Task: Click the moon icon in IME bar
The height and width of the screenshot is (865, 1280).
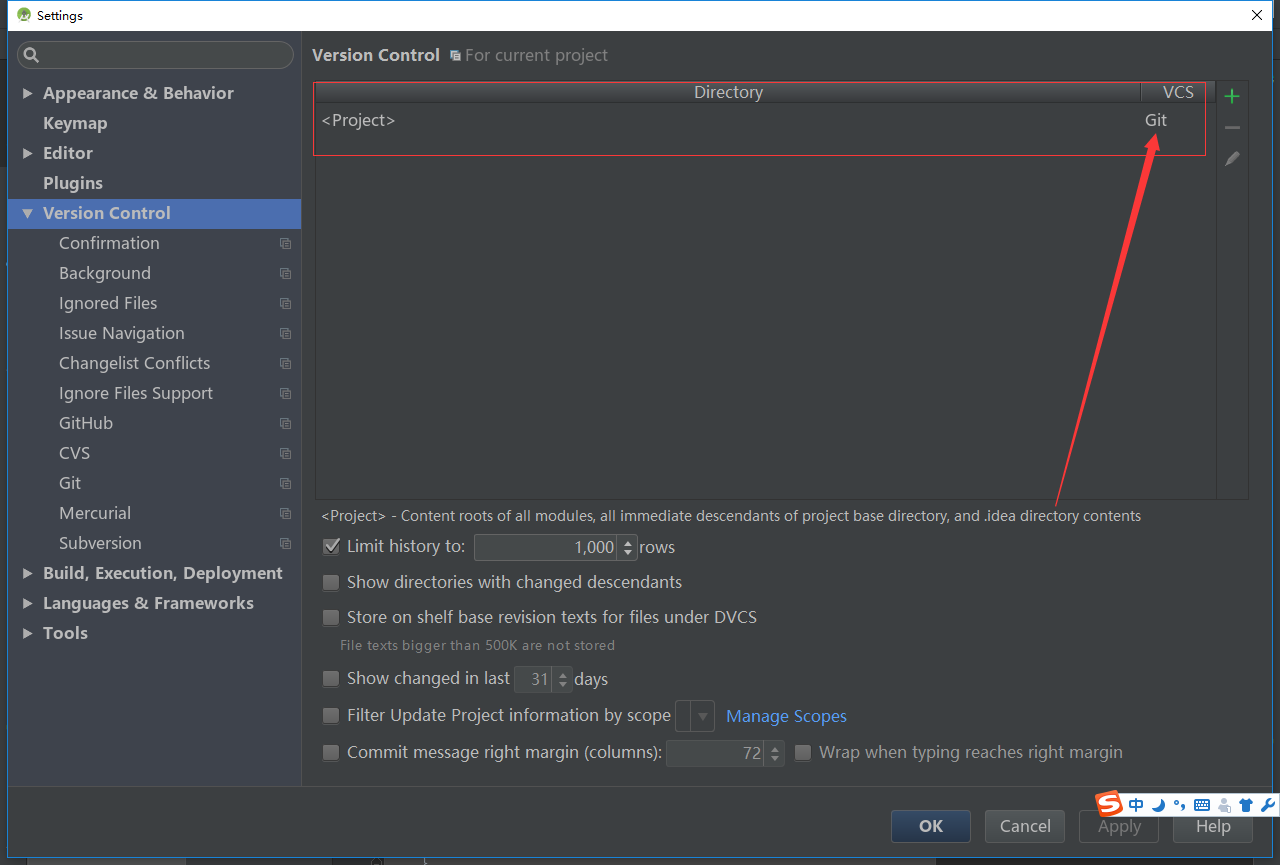Action: click(x=1158, y=805)
